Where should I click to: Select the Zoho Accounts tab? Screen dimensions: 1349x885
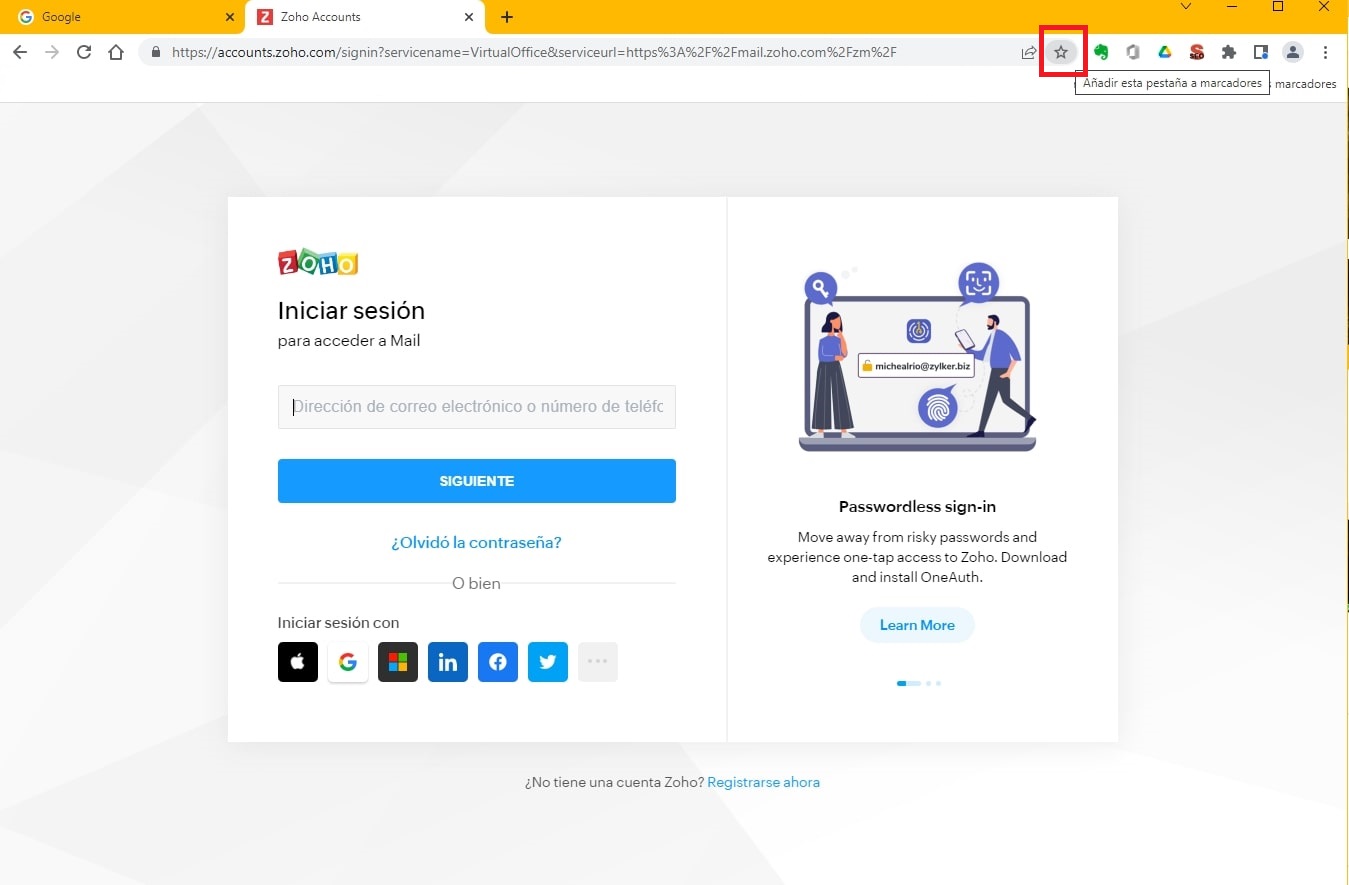click(366, 17)
